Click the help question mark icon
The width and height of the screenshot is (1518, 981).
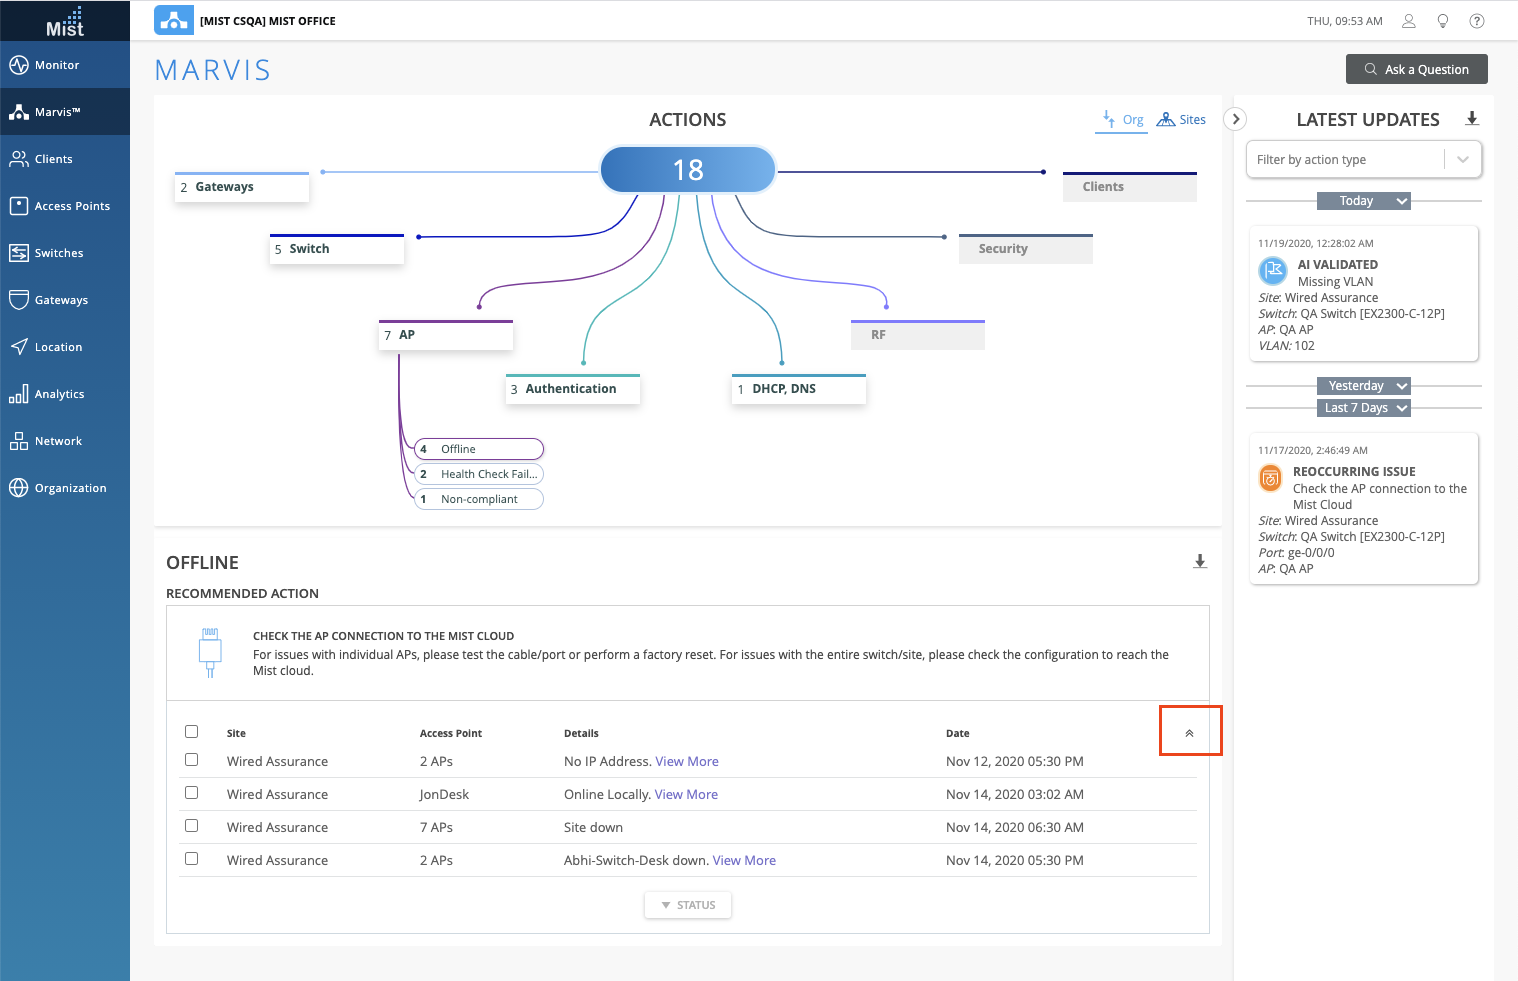[1476, 21]
